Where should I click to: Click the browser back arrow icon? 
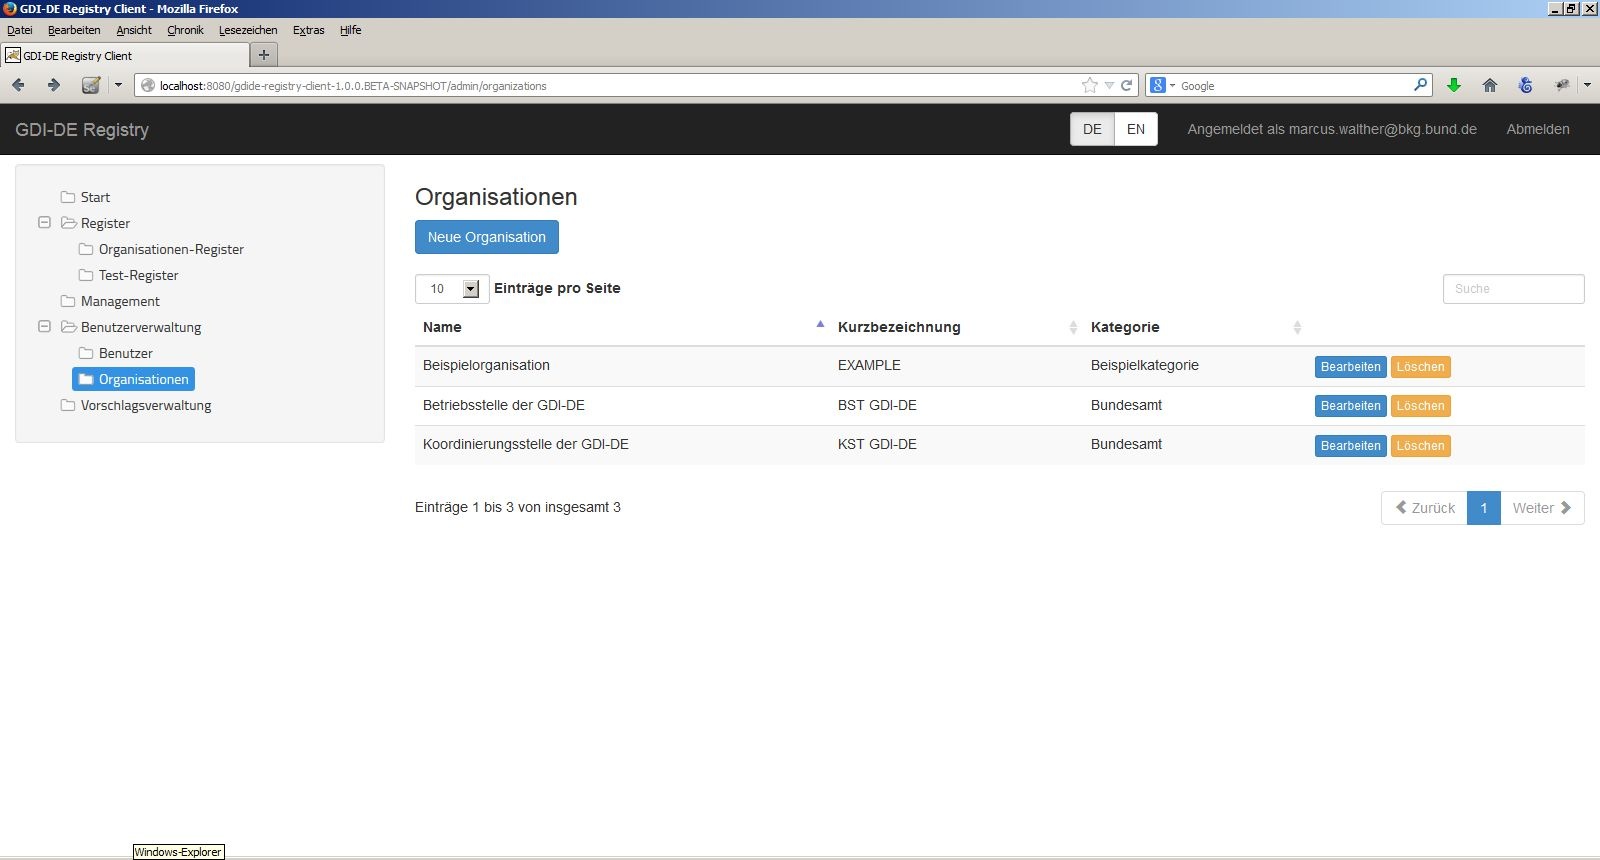(x=18, y=85)
